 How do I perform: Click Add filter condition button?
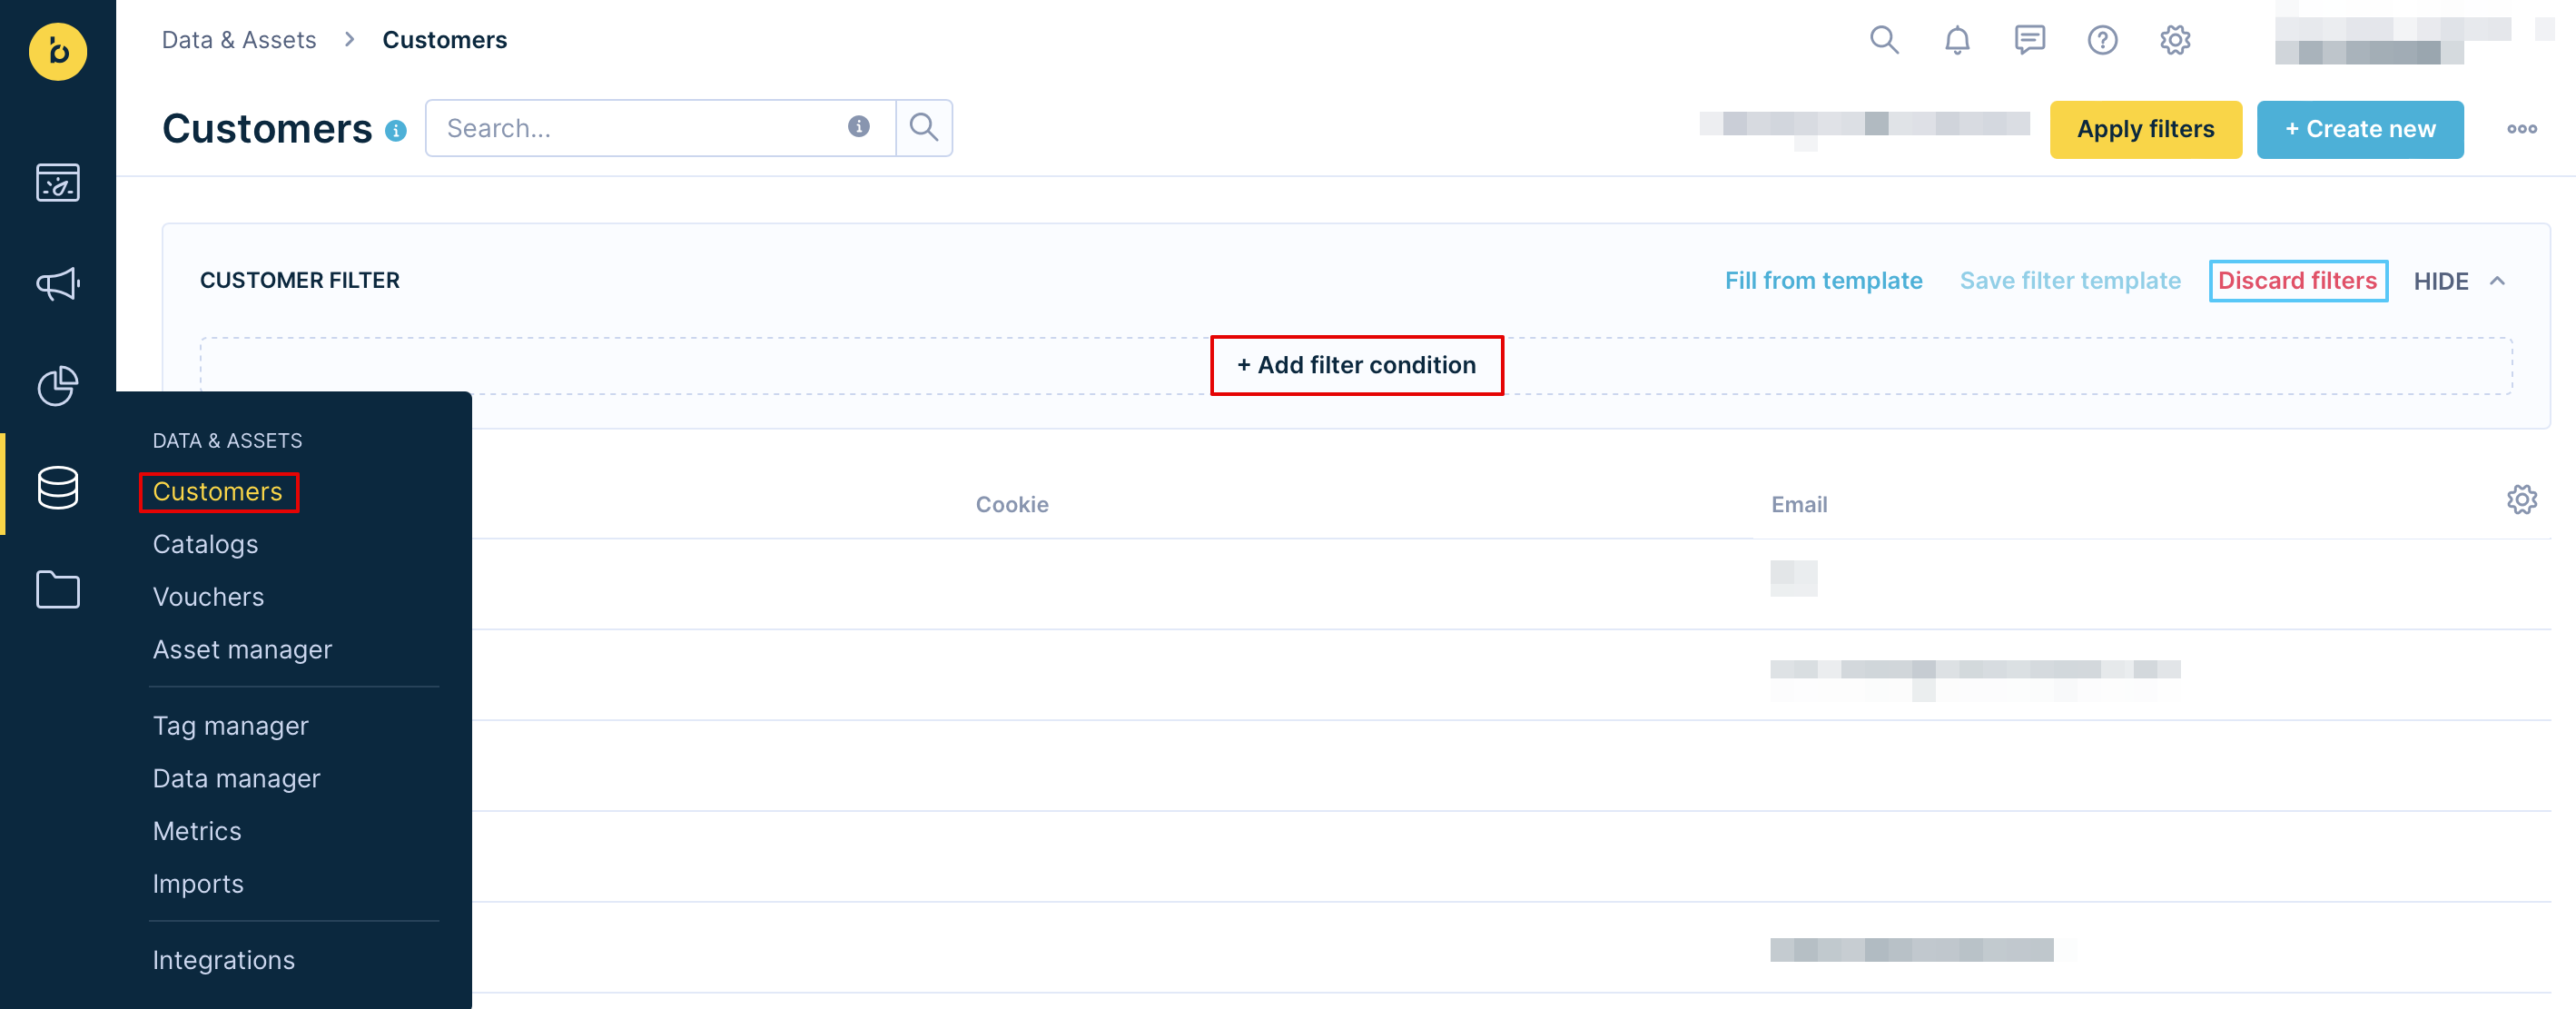point(1356,365)
